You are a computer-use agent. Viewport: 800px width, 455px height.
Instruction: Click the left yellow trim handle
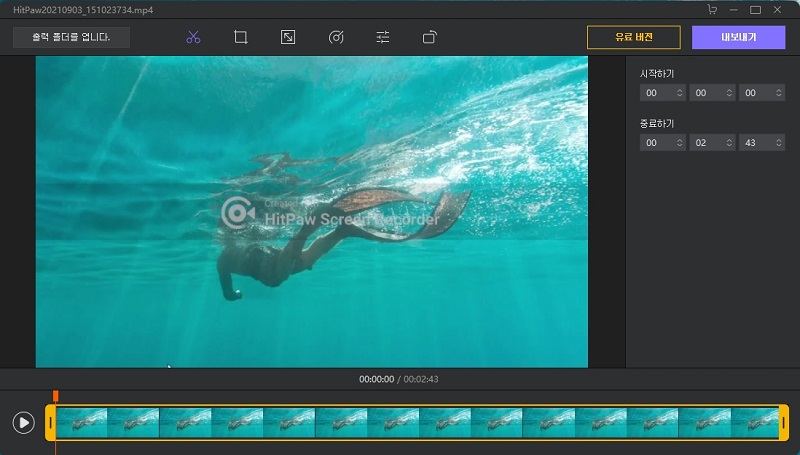[50, 423]
